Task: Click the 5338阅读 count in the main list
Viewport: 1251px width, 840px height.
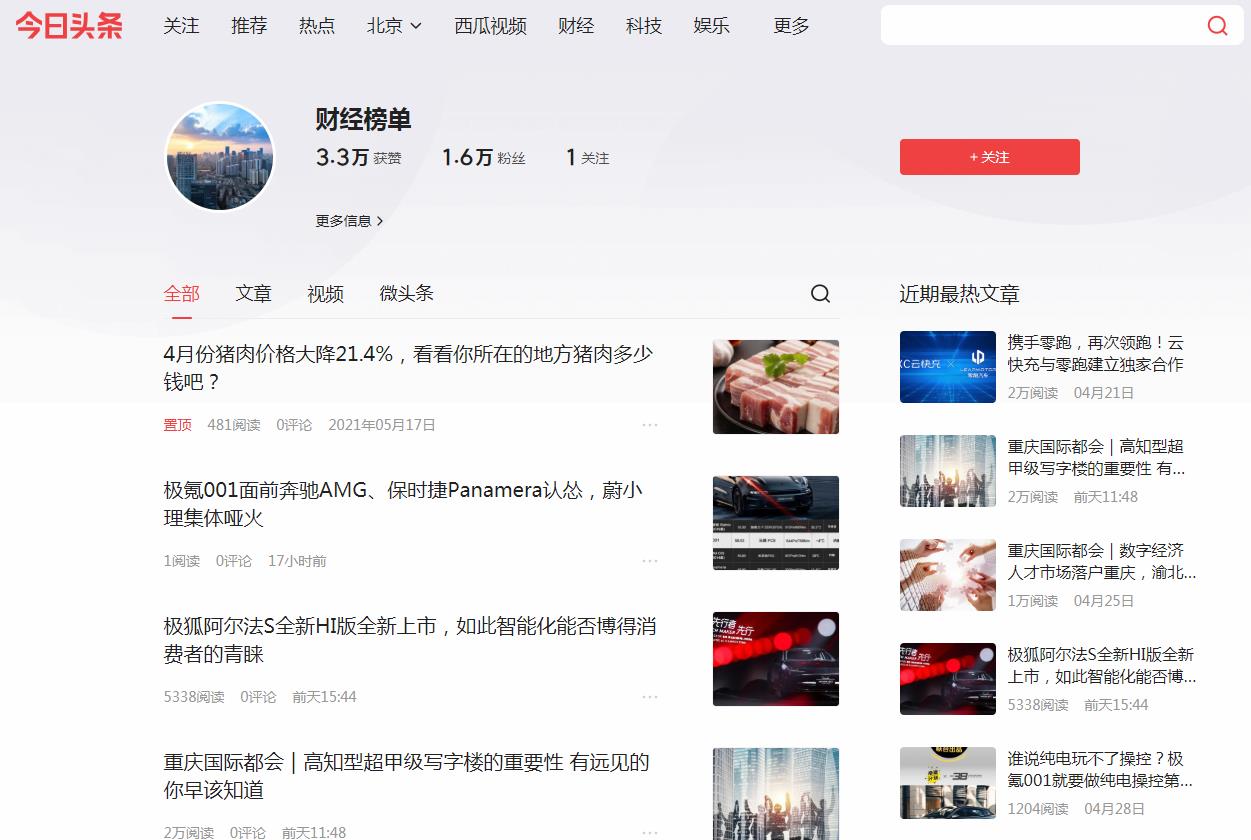Action: click(194, 697)
